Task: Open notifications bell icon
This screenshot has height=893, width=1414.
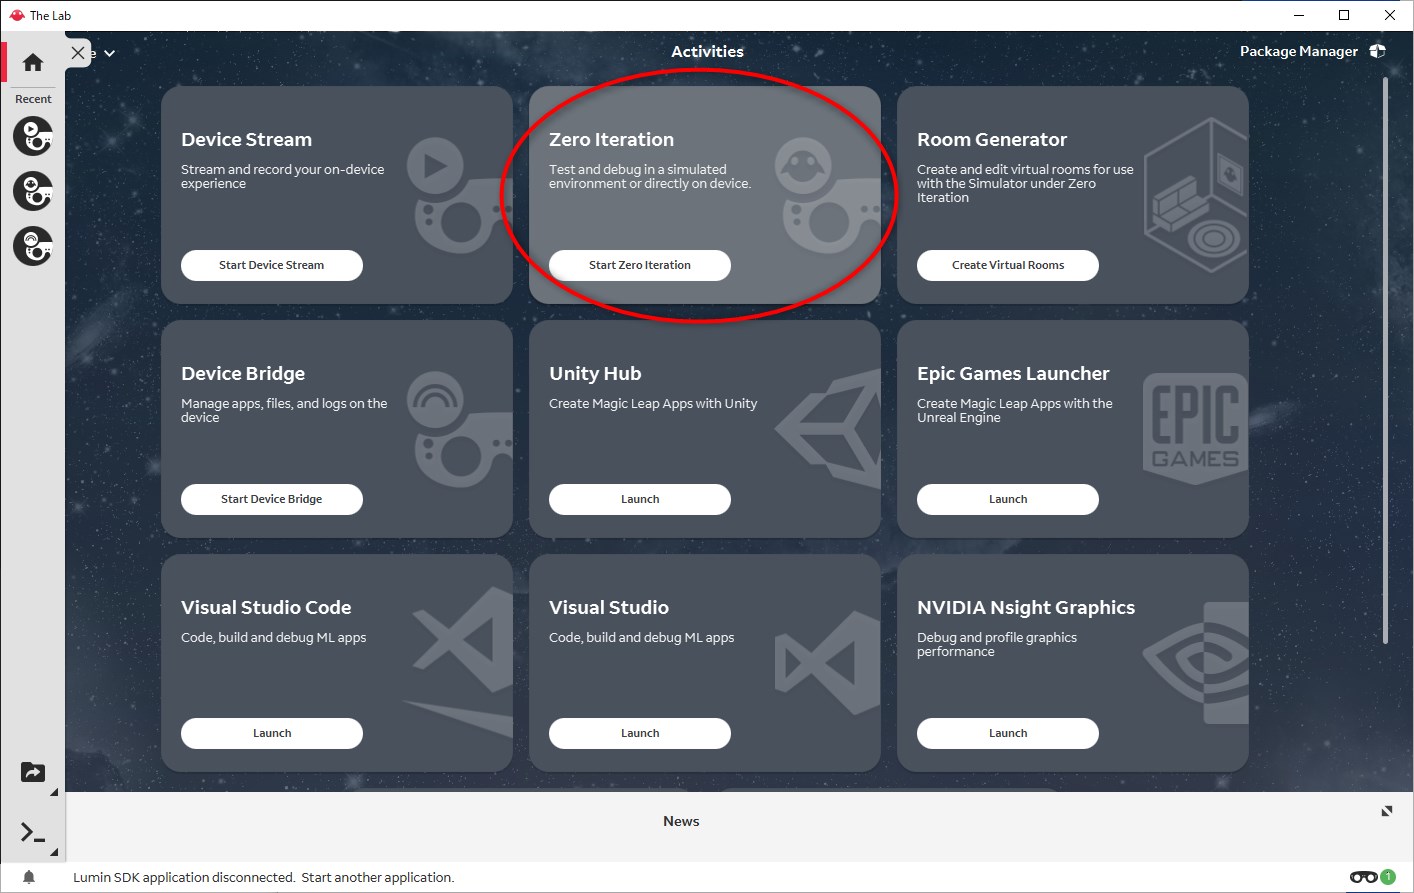Action: [29, 877]
